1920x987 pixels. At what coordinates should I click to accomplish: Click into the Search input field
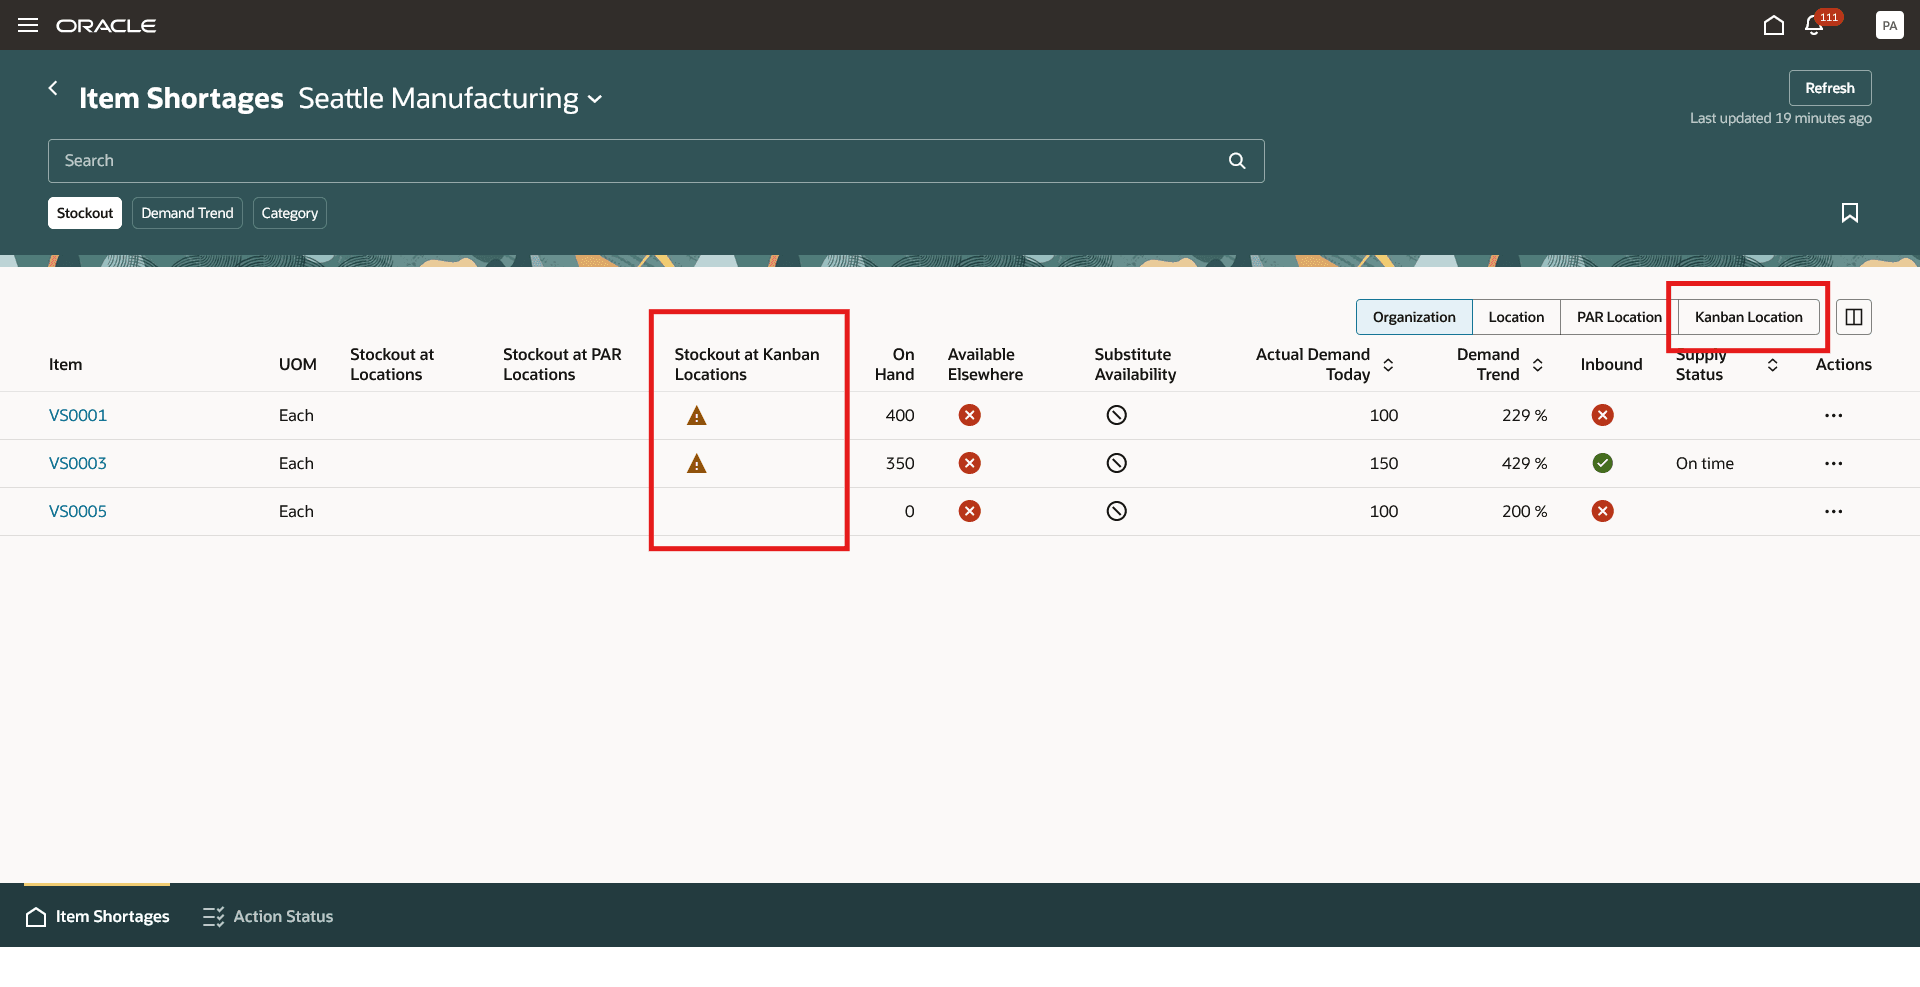pyautogui.click(x=640, y=161)
